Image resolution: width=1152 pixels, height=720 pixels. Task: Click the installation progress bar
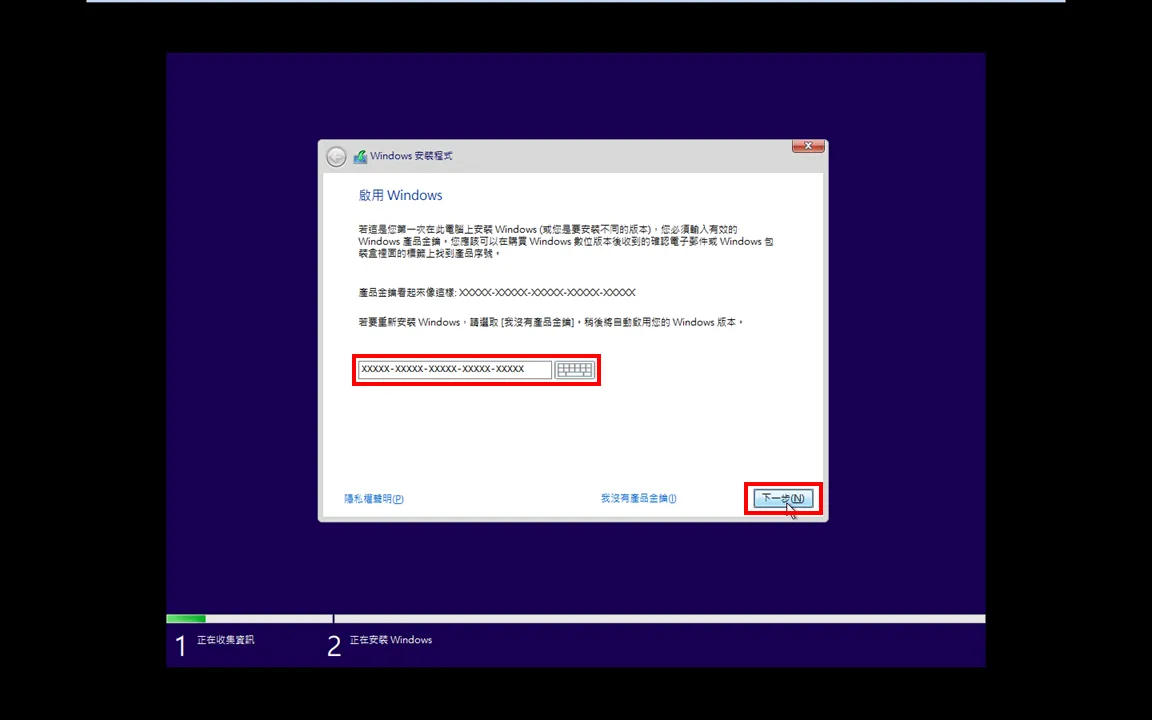coord(575,619)
